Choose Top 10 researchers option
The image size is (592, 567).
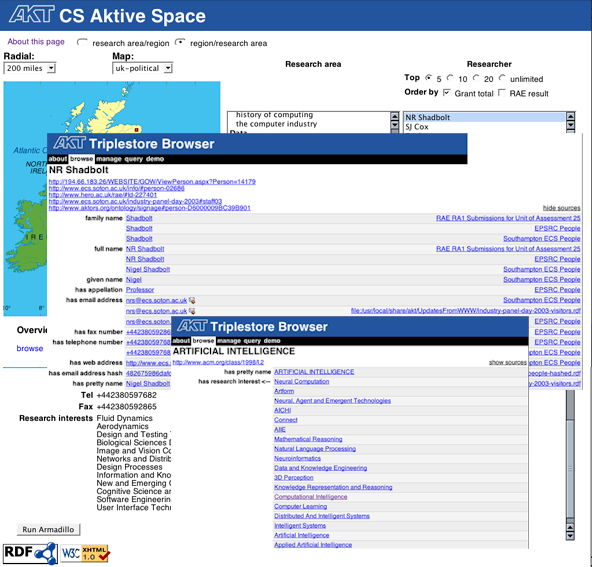tap(450, 78)
